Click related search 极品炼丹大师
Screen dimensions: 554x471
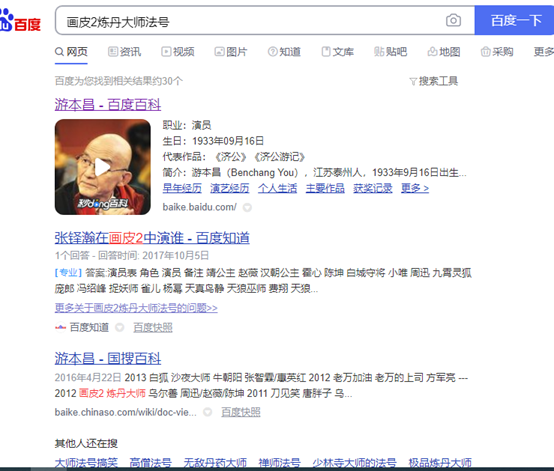pos(440,463)
